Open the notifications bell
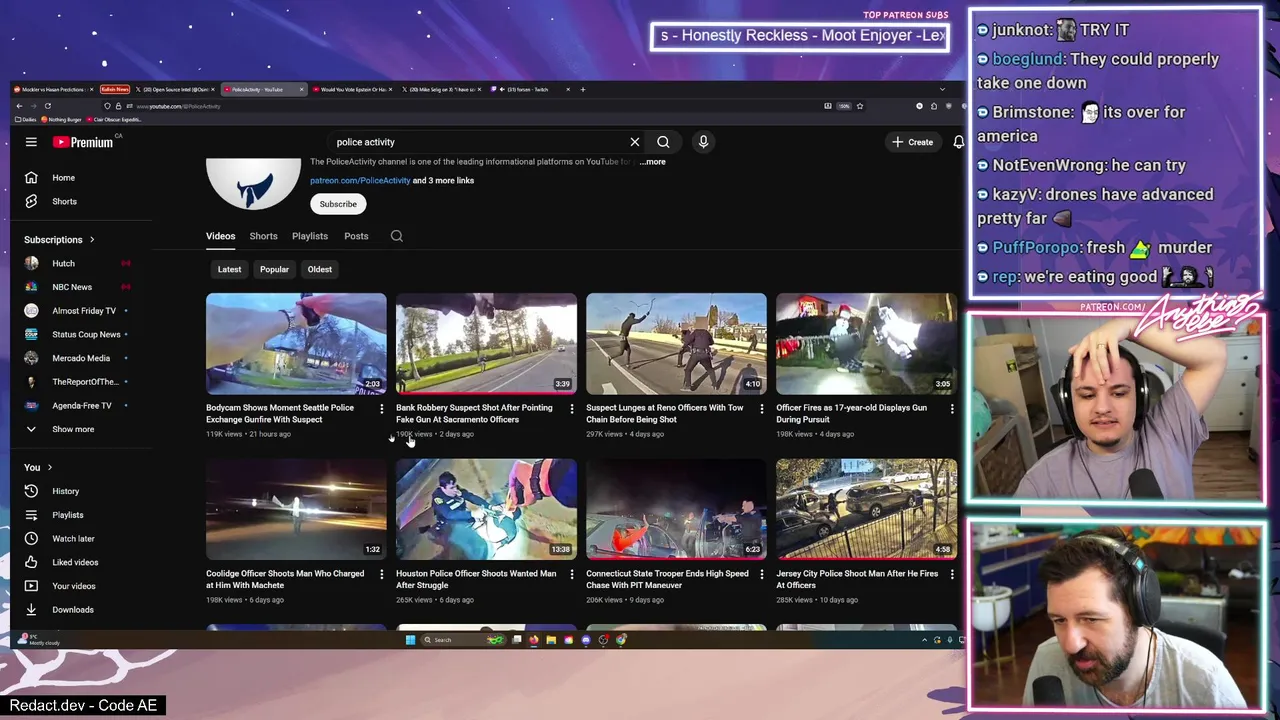This screenshot has height=720, width=1280. (958, 142)
